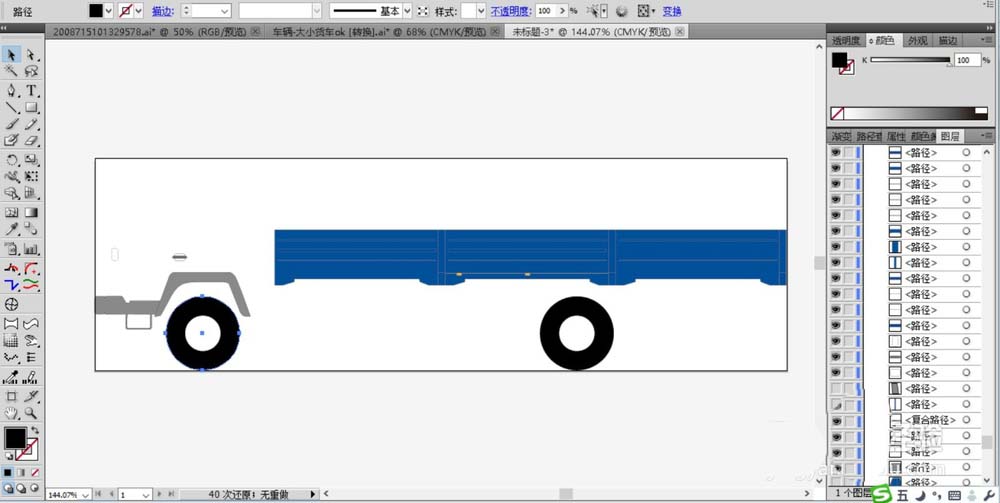Click the 变换 link
Image resolution: width=1000 pixels, height=503 pixels.
(x=672, y=11)
